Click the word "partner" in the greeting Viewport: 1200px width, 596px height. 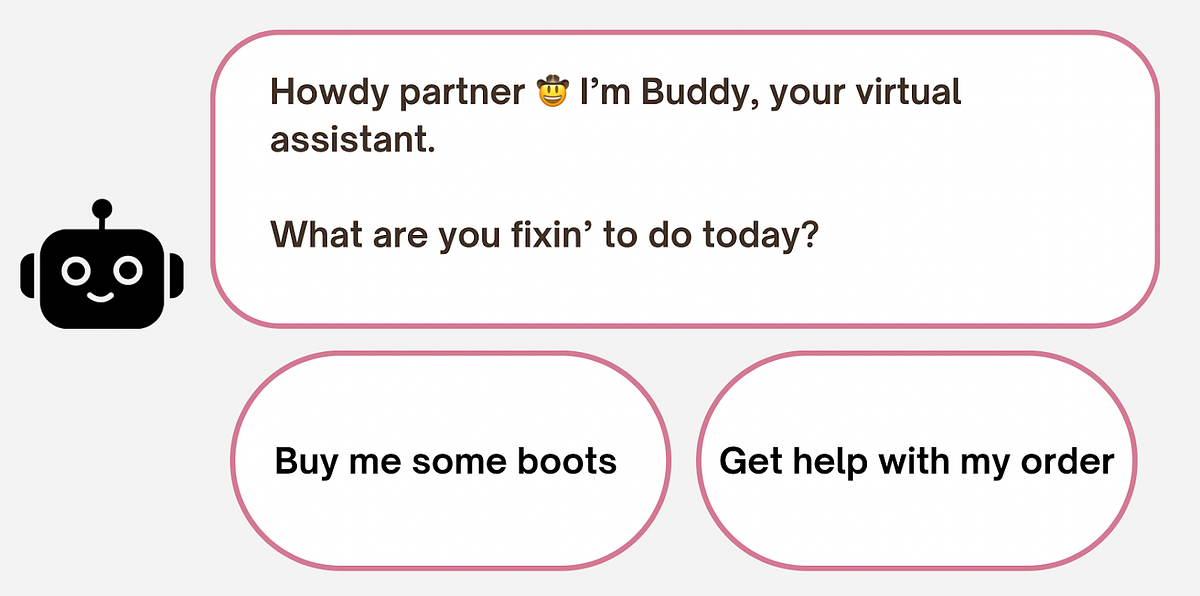[x=461, y=93]
